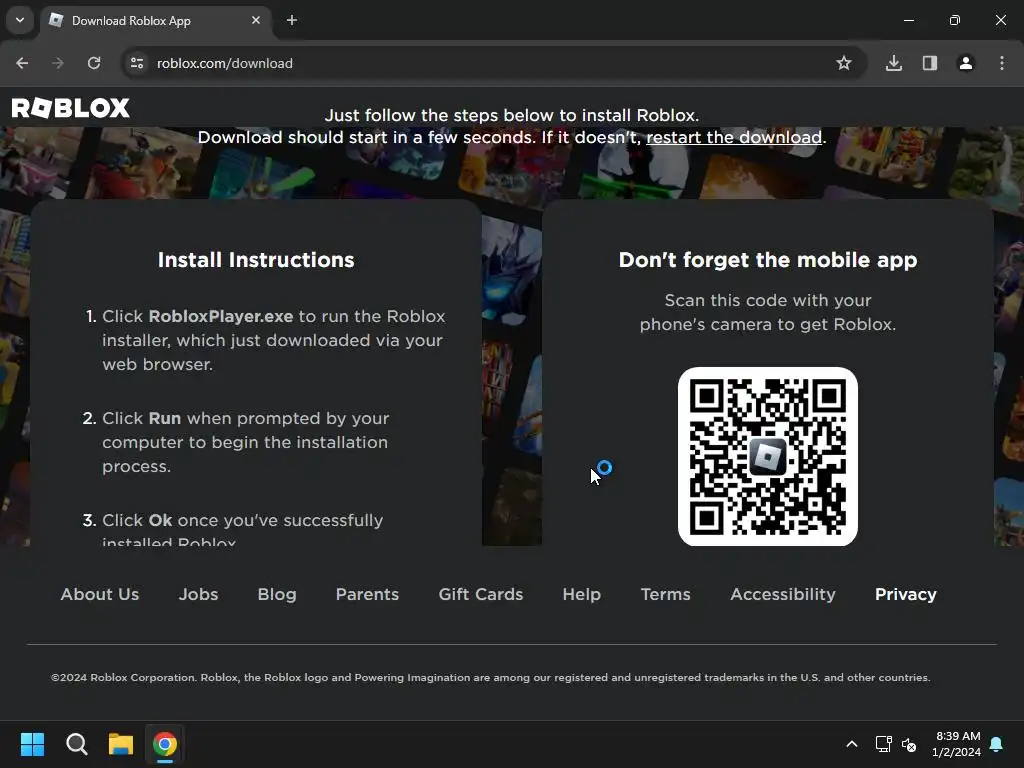Open clock showing 8:39 AM
This screenshot has width=1024, height=768.
pos(957,744)
